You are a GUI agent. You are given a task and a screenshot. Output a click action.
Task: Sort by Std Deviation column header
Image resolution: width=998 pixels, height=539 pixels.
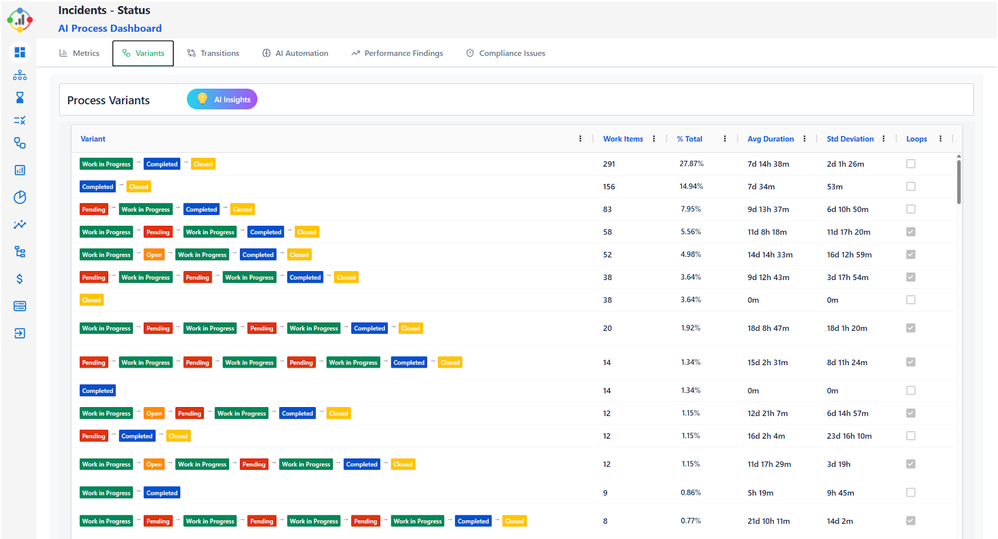tap(850, 139)
